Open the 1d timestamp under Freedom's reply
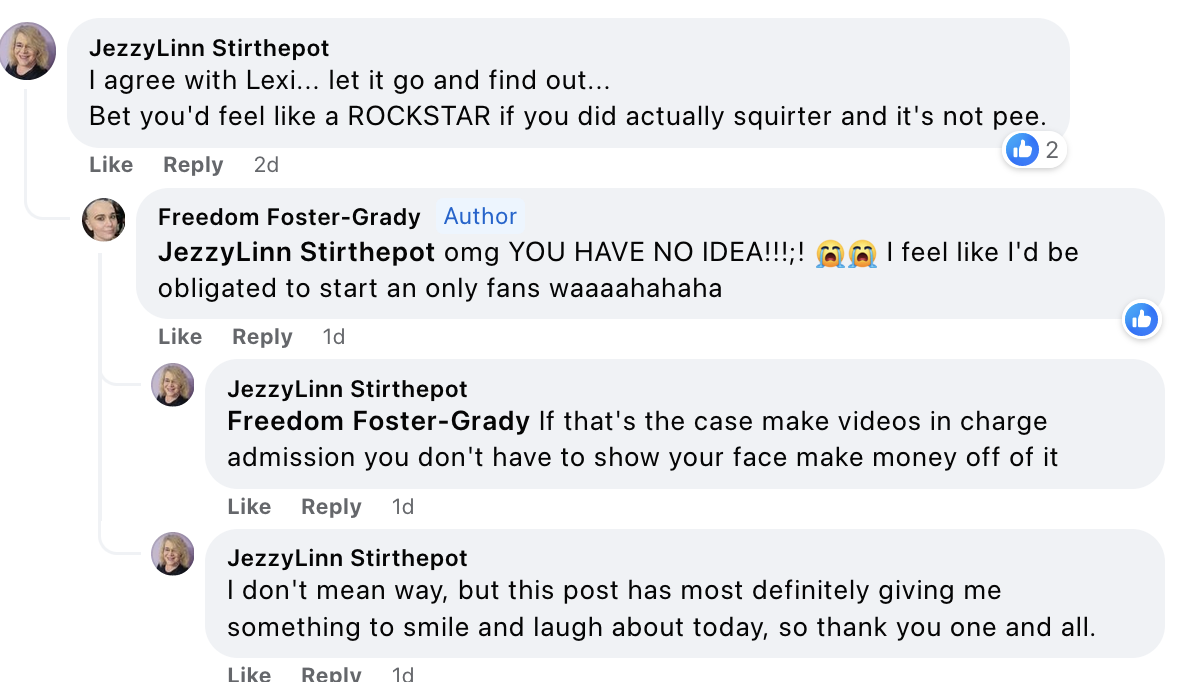This screenshot has height=682, width=1194. (334, 336)
